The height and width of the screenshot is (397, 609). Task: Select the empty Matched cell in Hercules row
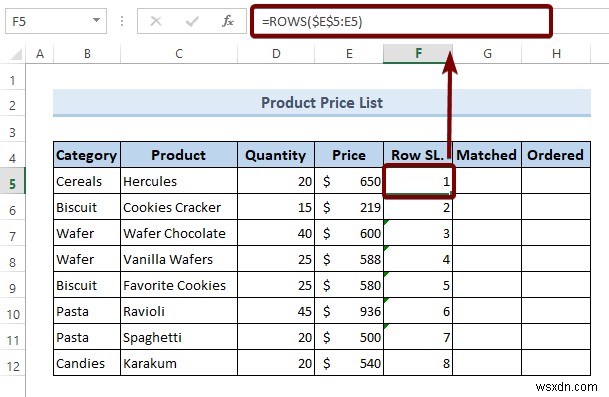tap(487, 181)
